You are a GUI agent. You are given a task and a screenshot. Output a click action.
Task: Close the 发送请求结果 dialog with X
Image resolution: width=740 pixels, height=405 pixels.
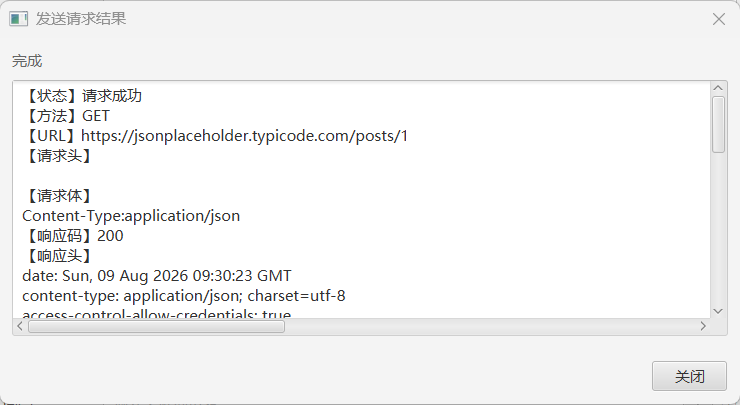tap(719, 19)
